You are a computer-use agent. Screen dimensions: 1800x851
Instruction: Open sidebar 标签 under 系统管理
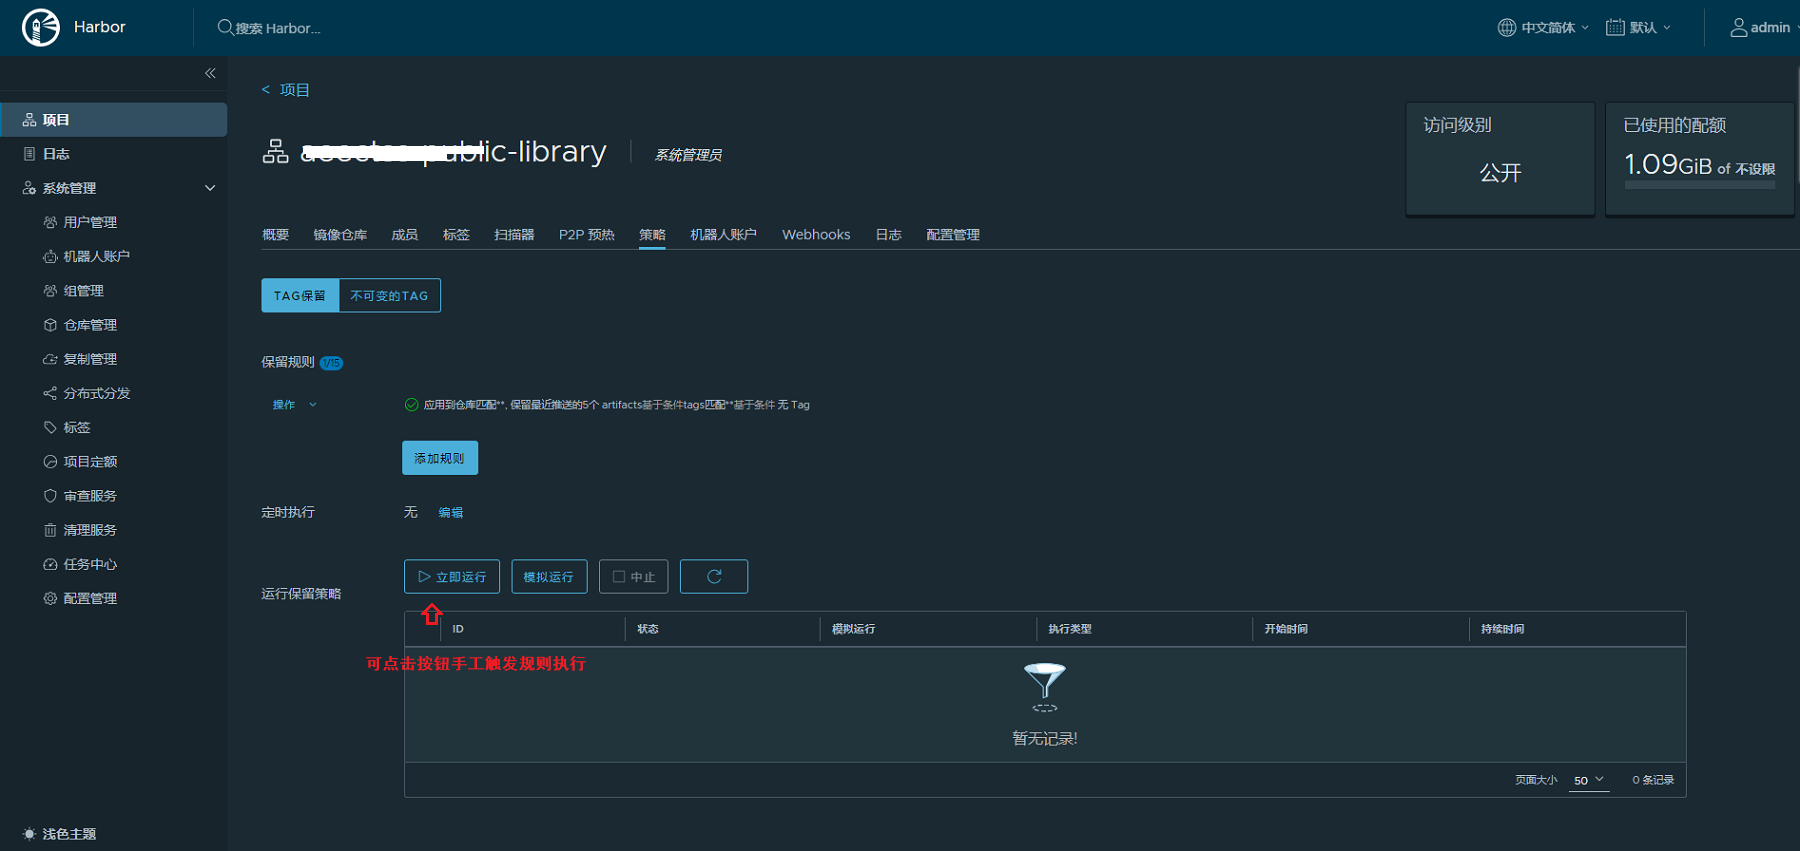66,427
